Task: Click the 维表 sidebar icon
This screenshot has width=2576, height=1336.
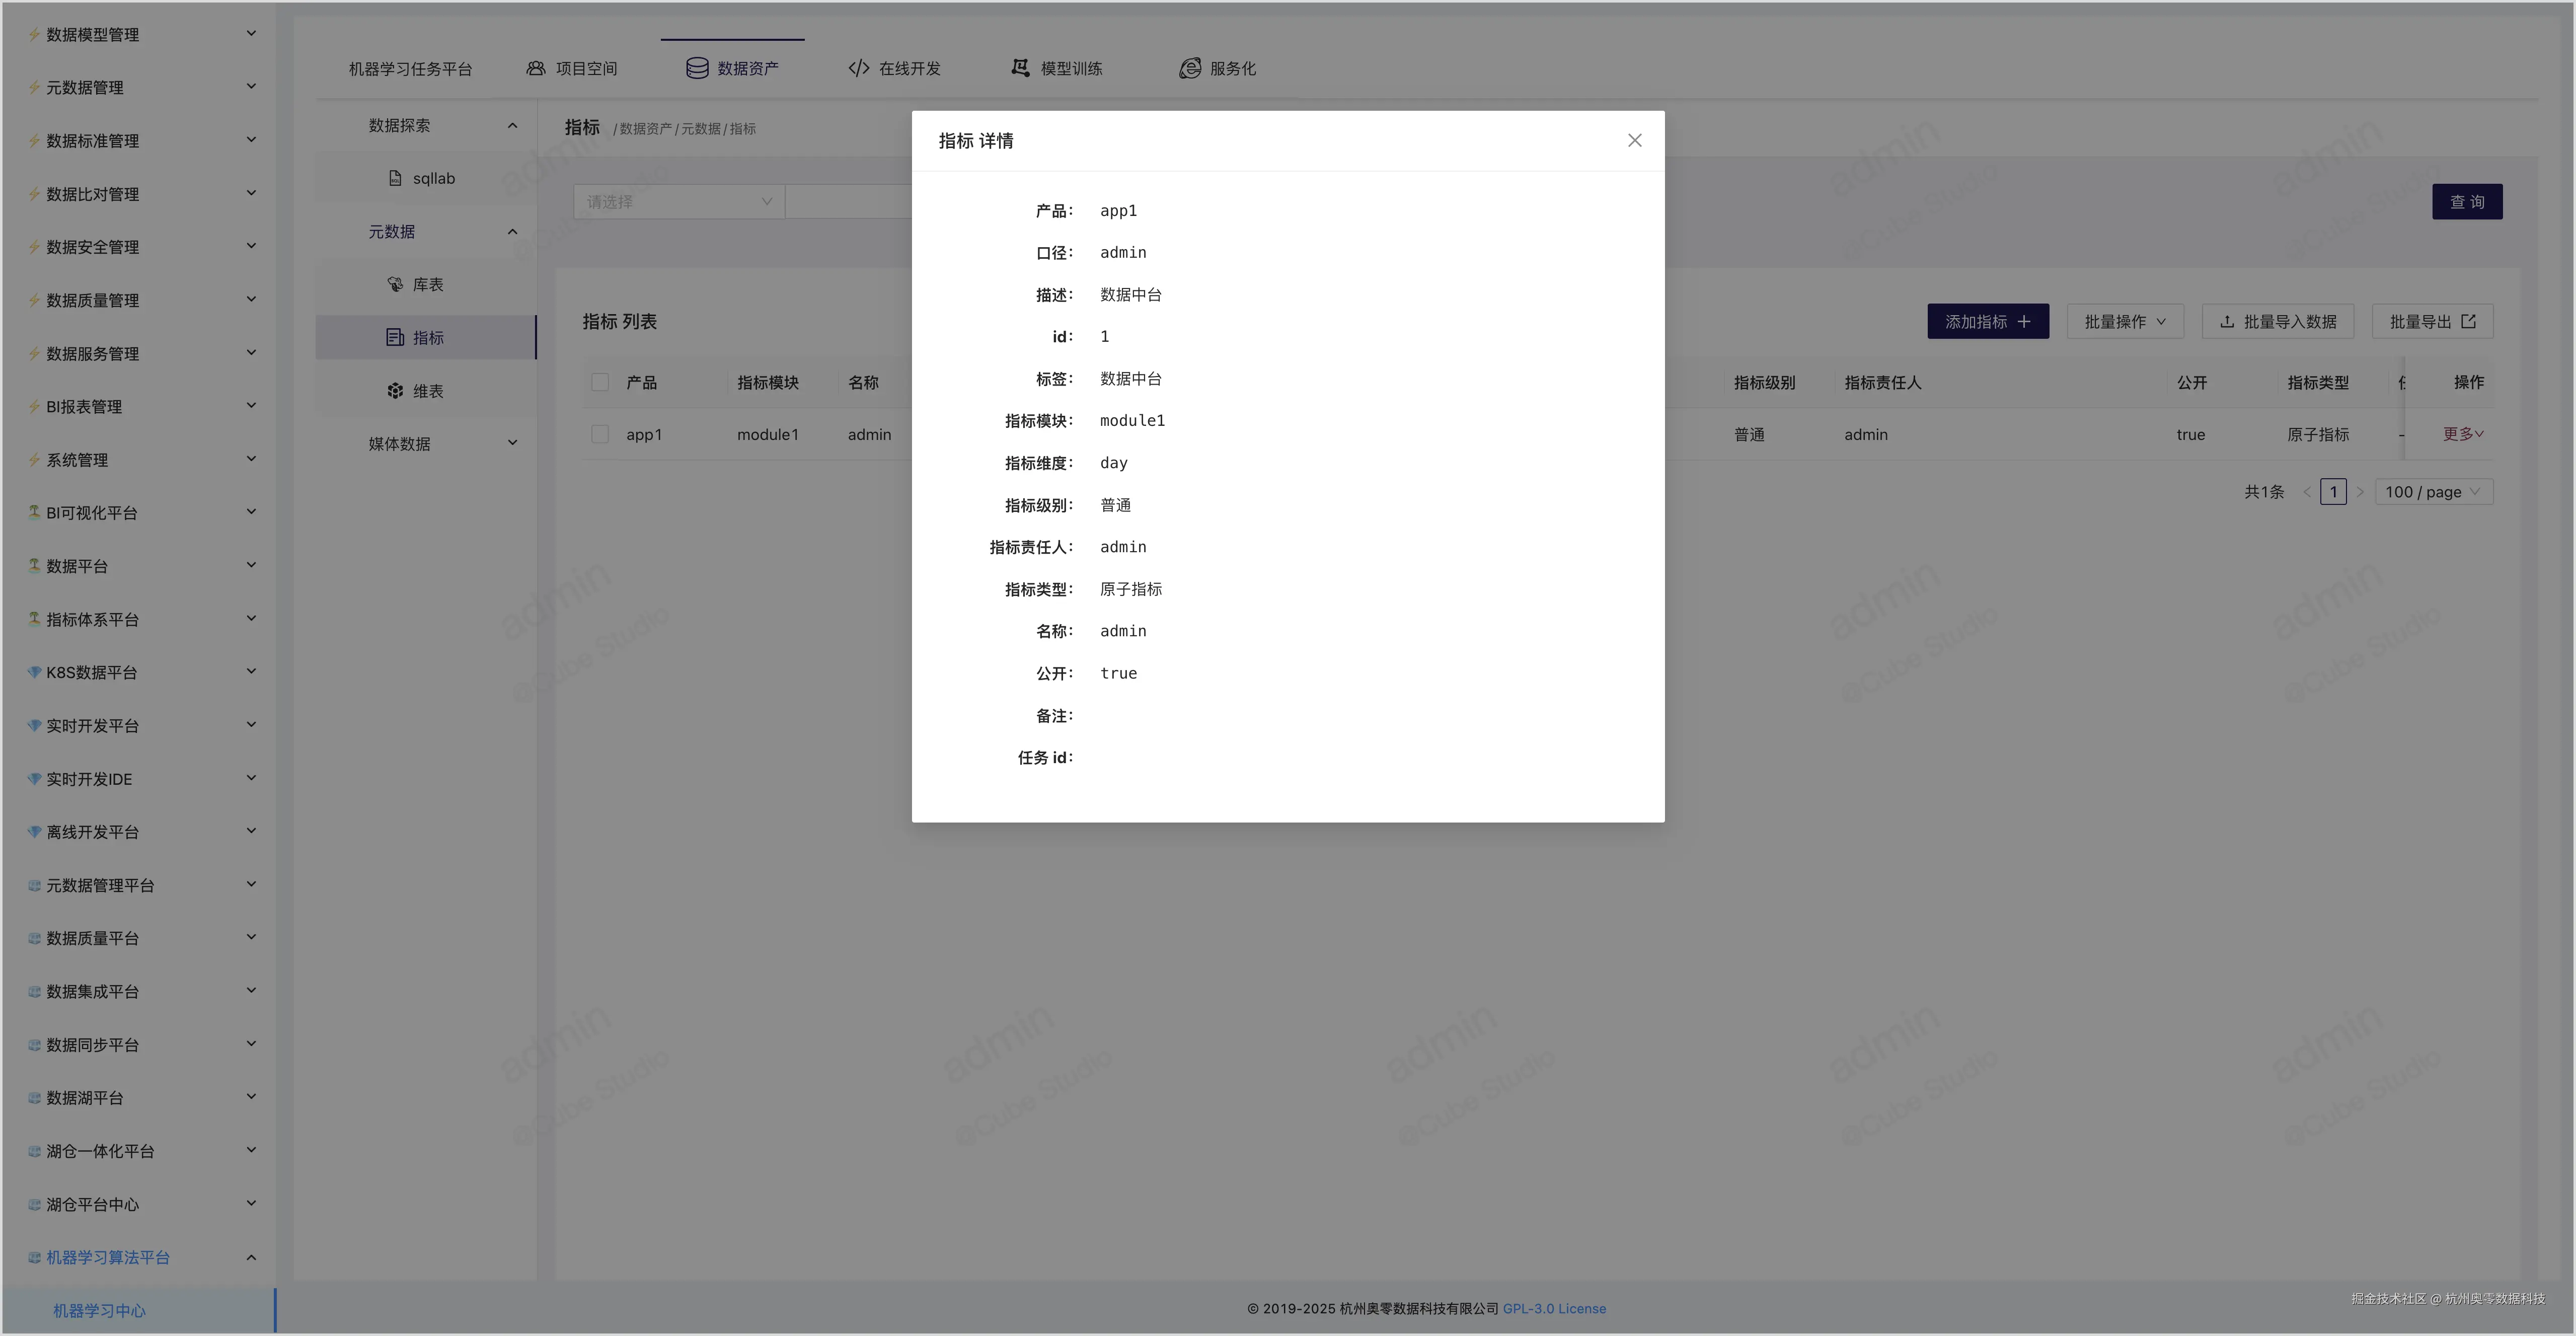Action: [395, 391]
